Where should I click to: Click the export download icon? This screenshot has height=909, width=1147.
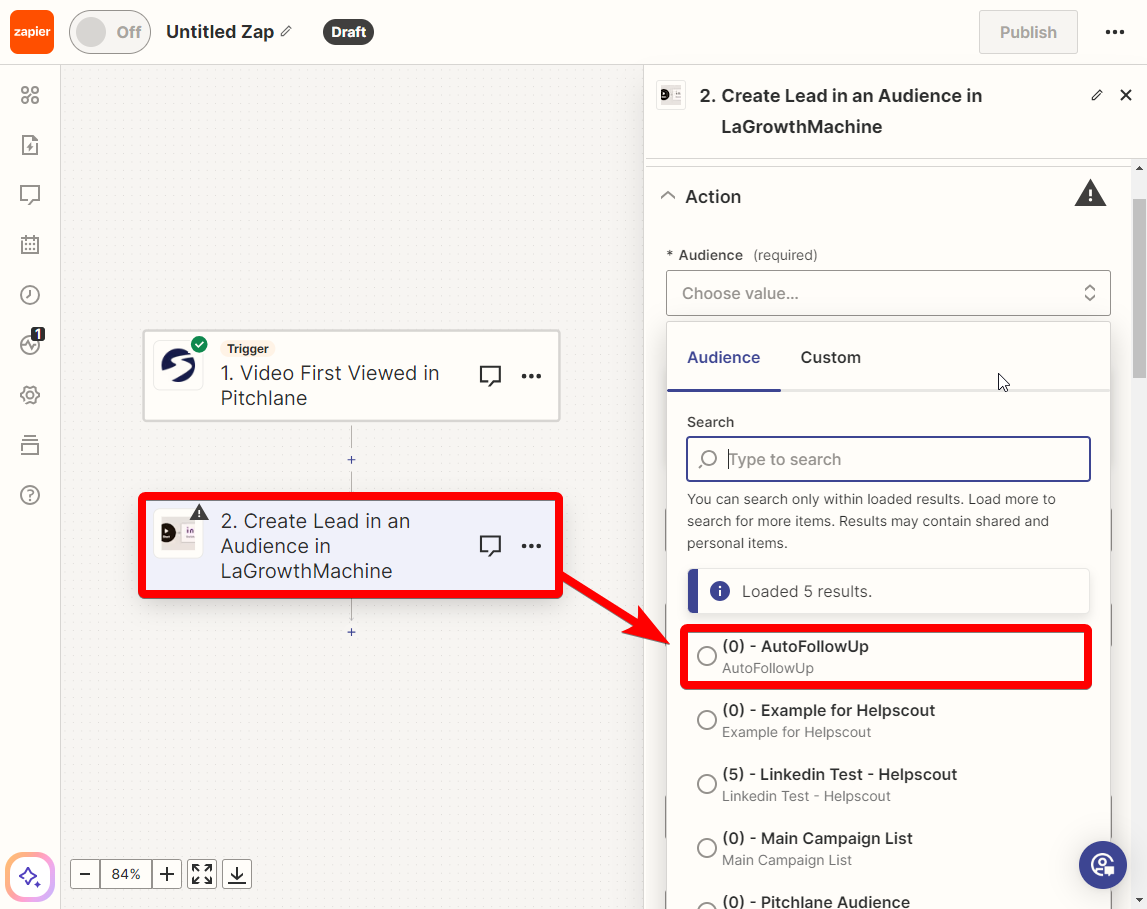tap(237, 874)
